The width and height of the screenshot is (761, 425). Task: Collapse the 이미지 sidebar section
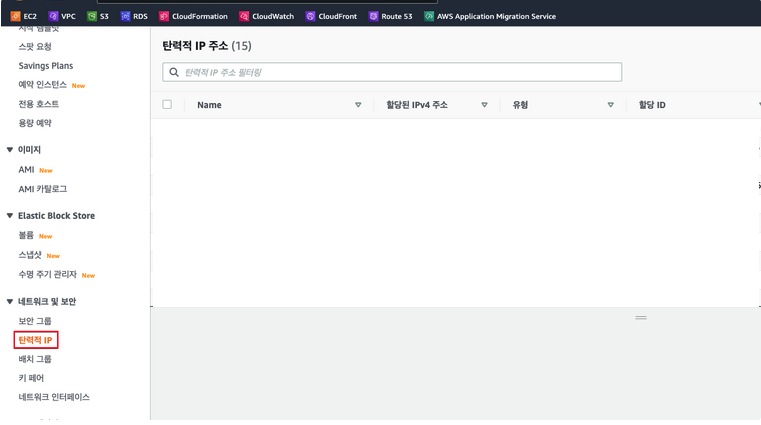(10, 150)
